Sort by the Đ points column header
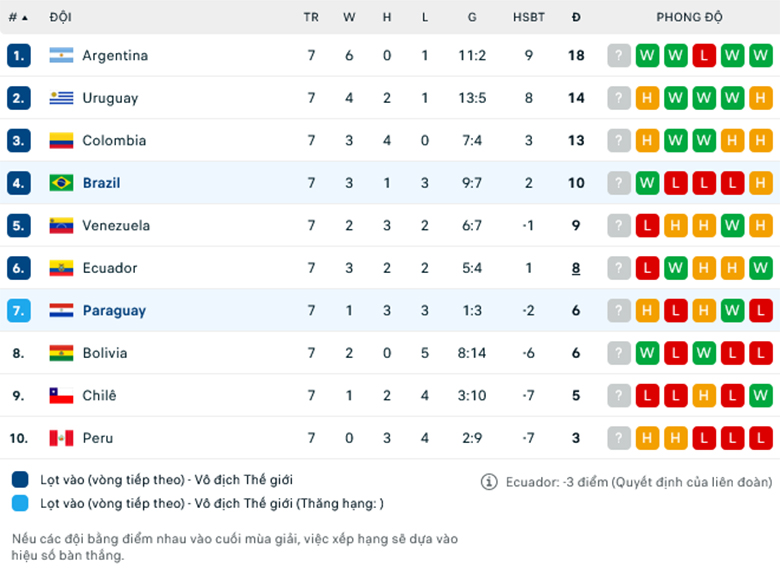This screenshot has height=568, width=780. point(576,17)
